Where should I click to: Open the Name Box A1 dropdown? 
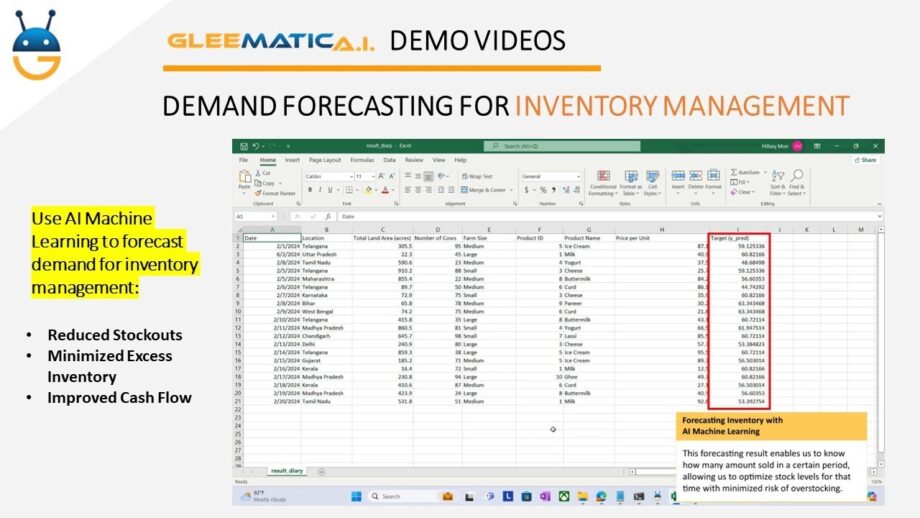273,216
